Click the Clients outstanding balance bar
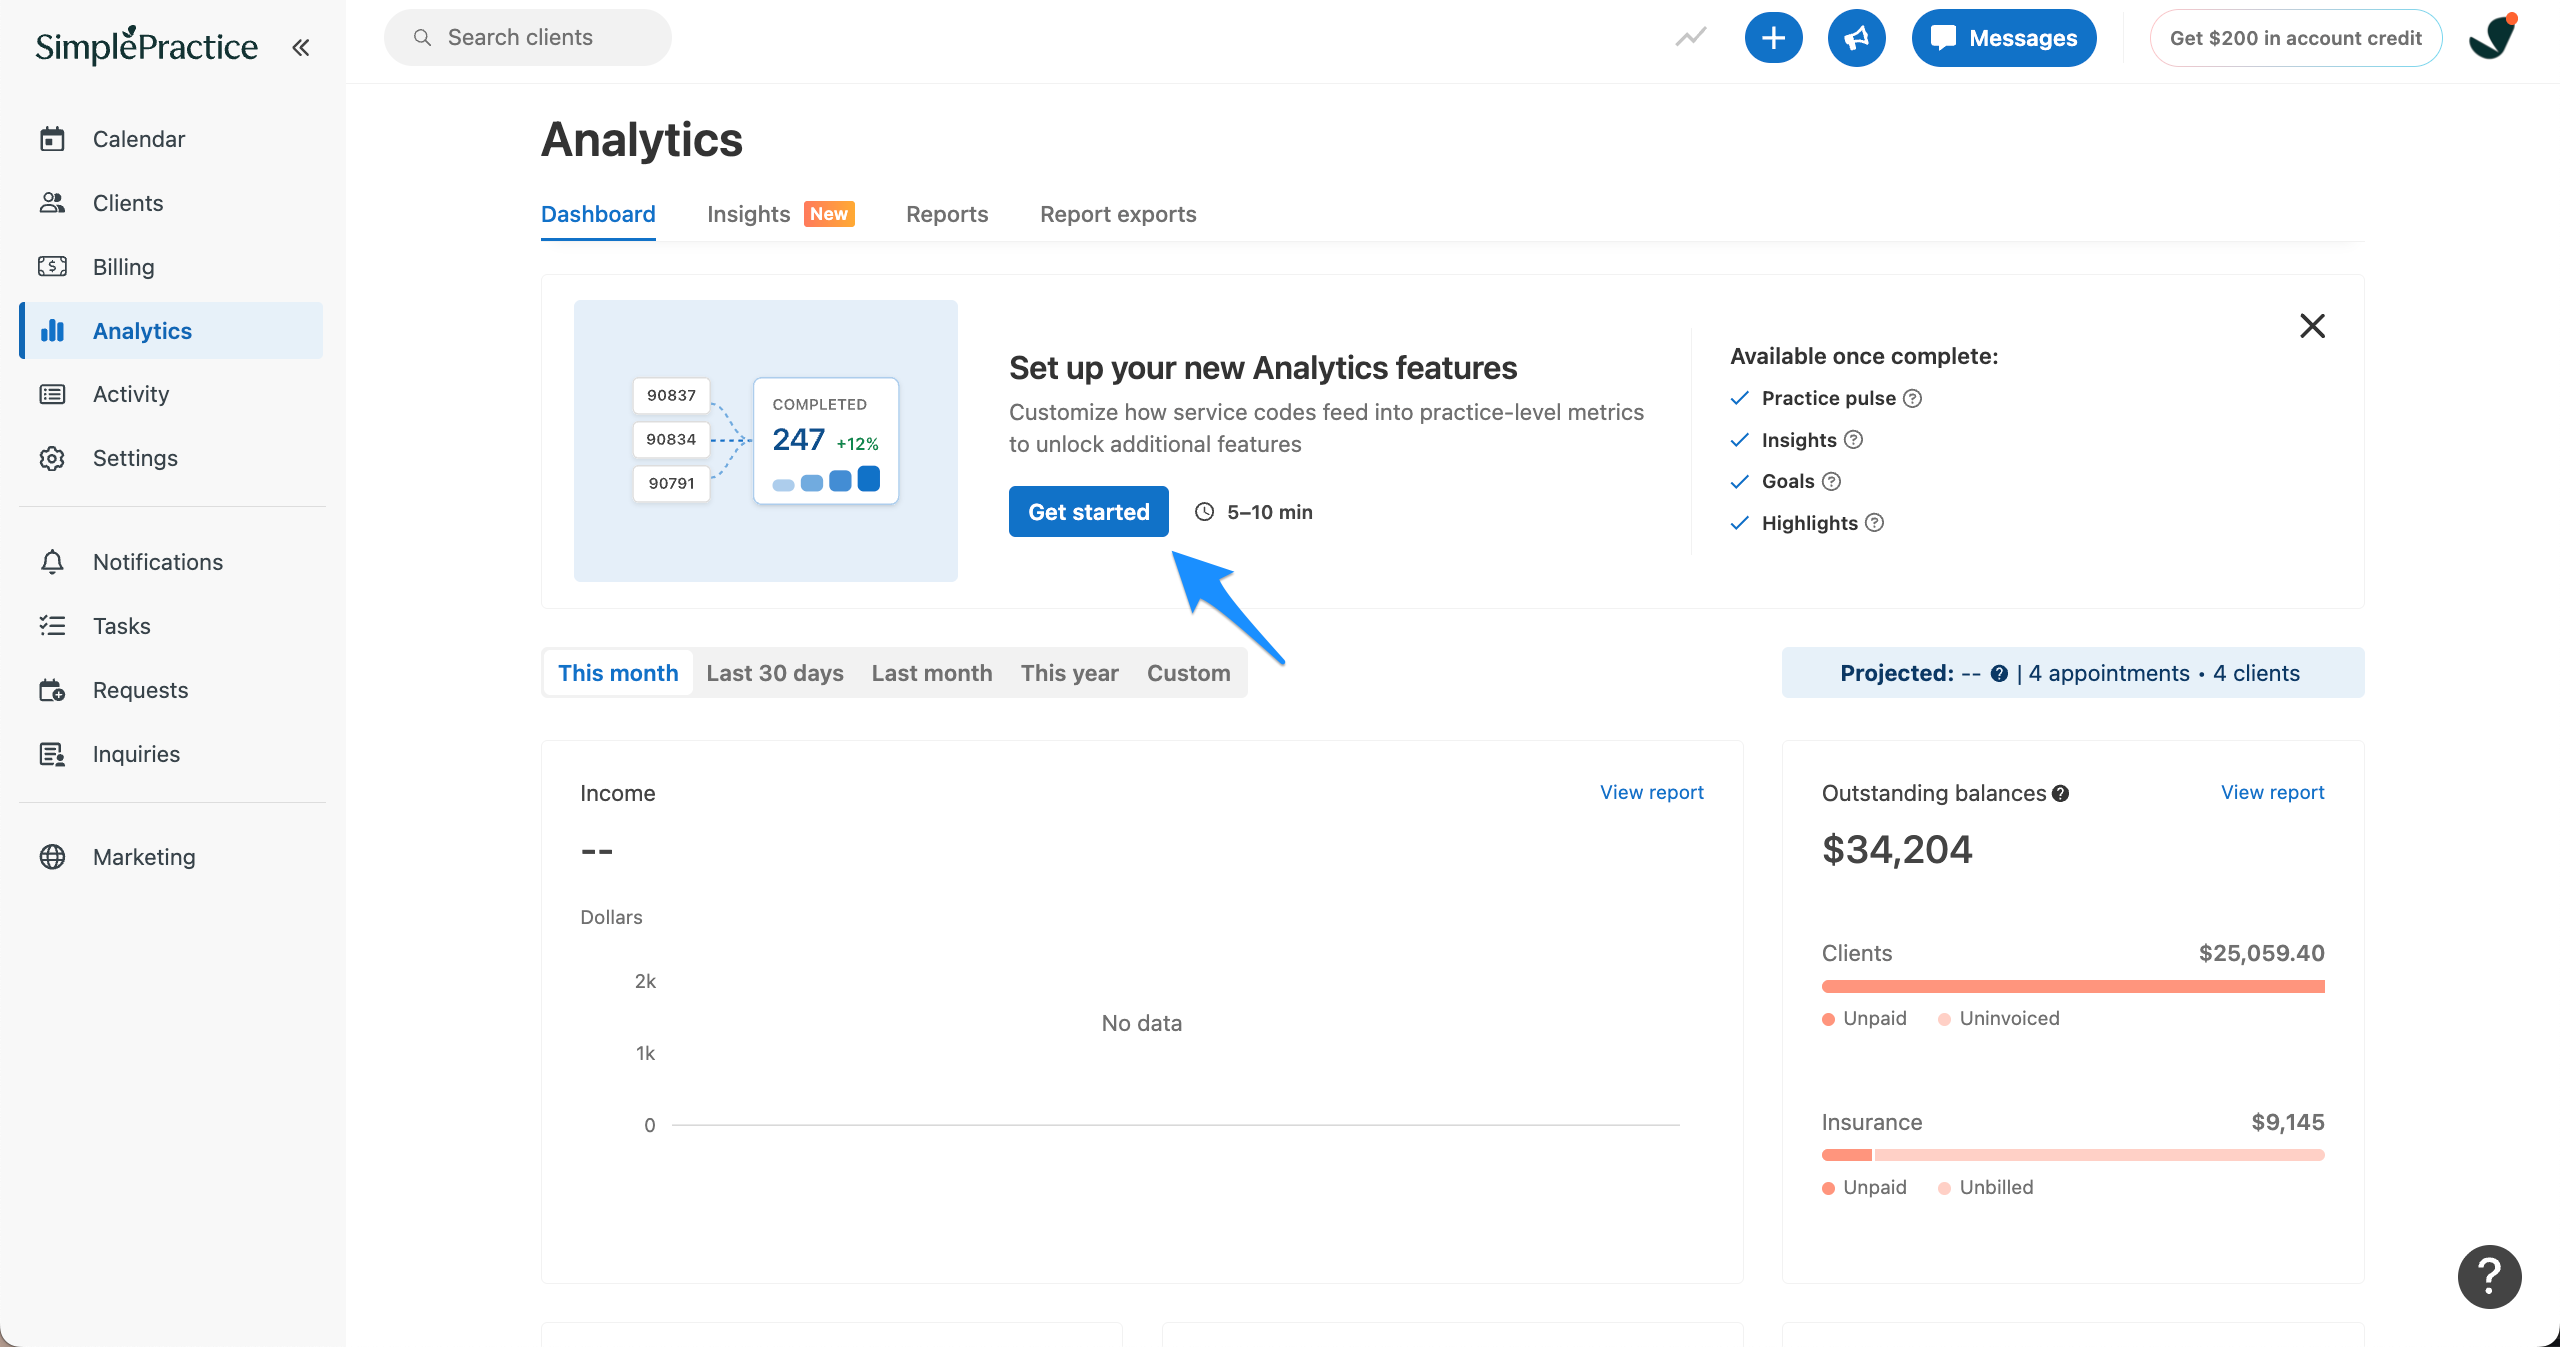This screenshot has height=1347, width=2560. pos(2073,987)
